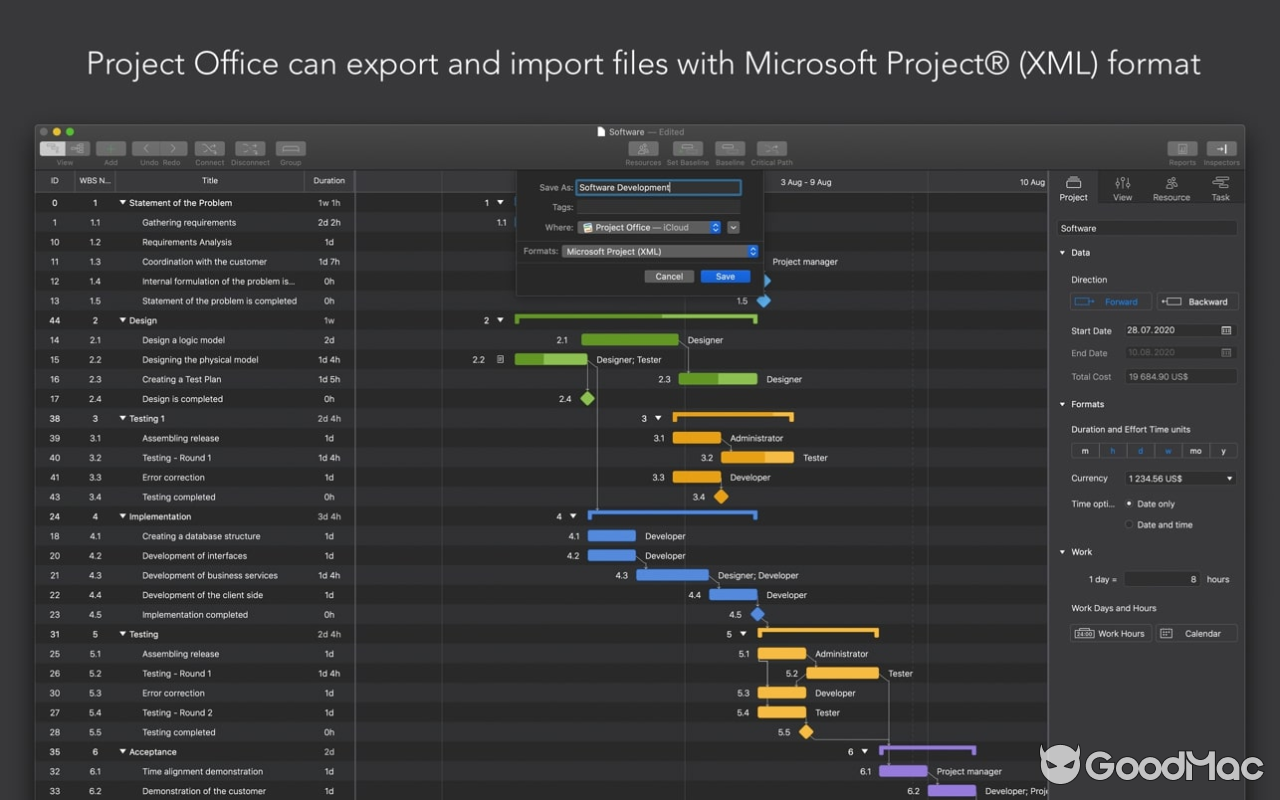Click the Save As filename input field

[x=657, y=187]
